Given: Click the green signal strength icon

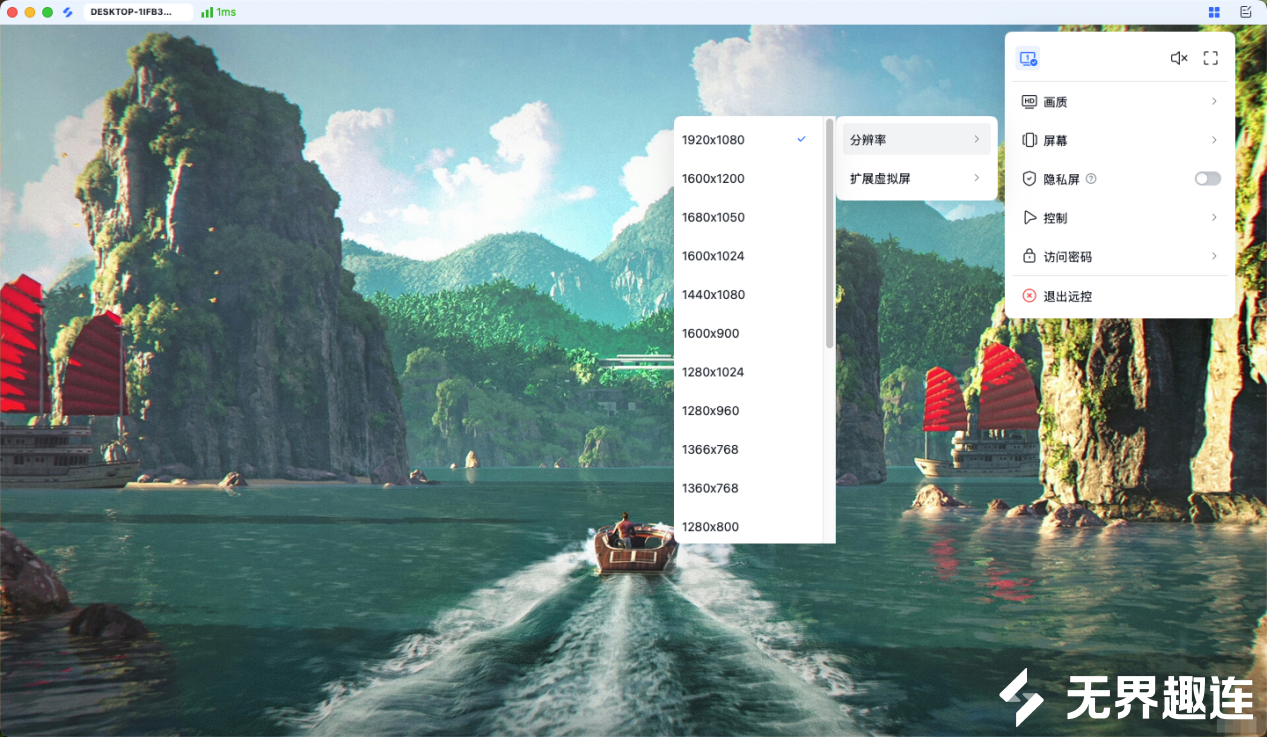Looking at the screenshot, I should [207, 12].
